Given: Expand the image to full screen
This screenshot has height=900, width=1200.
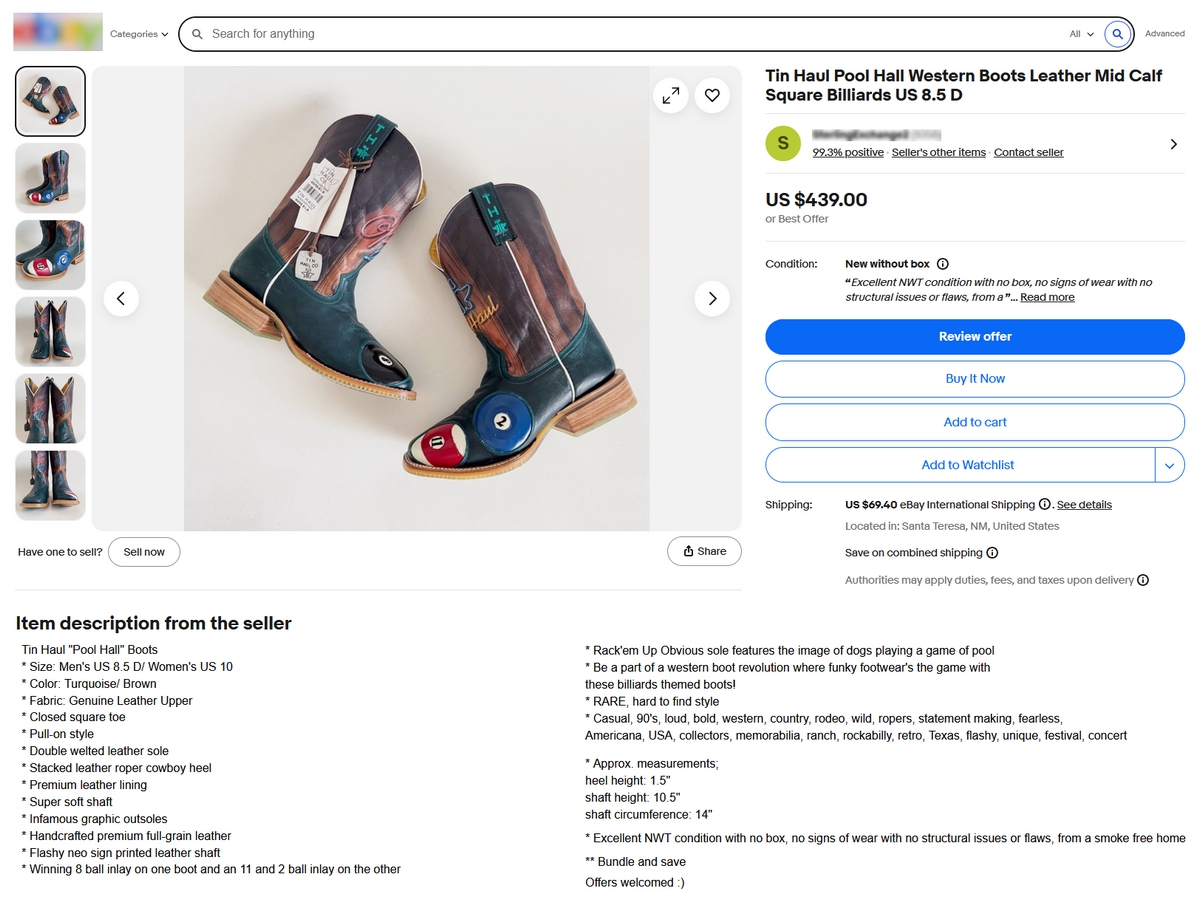Looking at the screenshot, I should [x=670, y=95].
